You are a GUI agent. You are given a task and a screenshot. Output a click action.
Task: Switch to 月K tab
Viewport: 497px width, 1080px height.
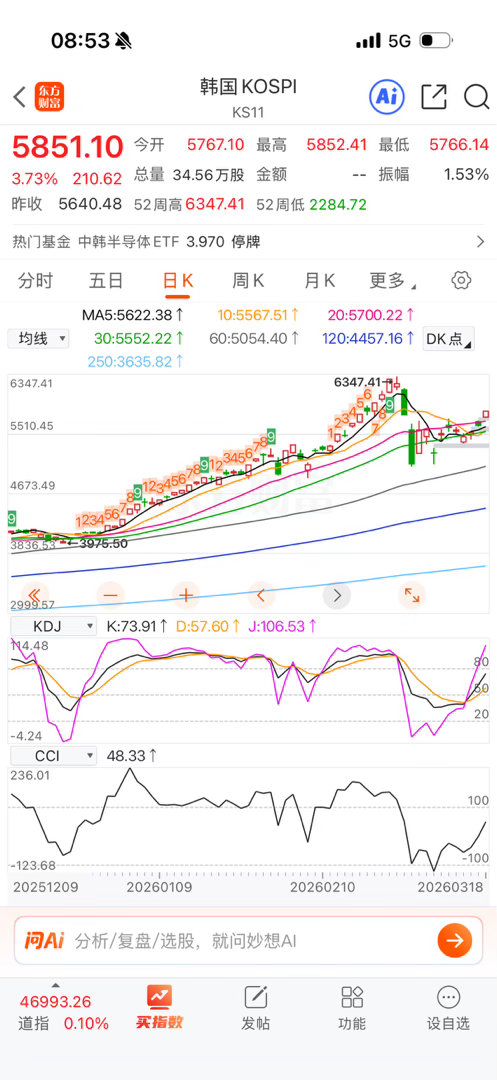(319, 280)
